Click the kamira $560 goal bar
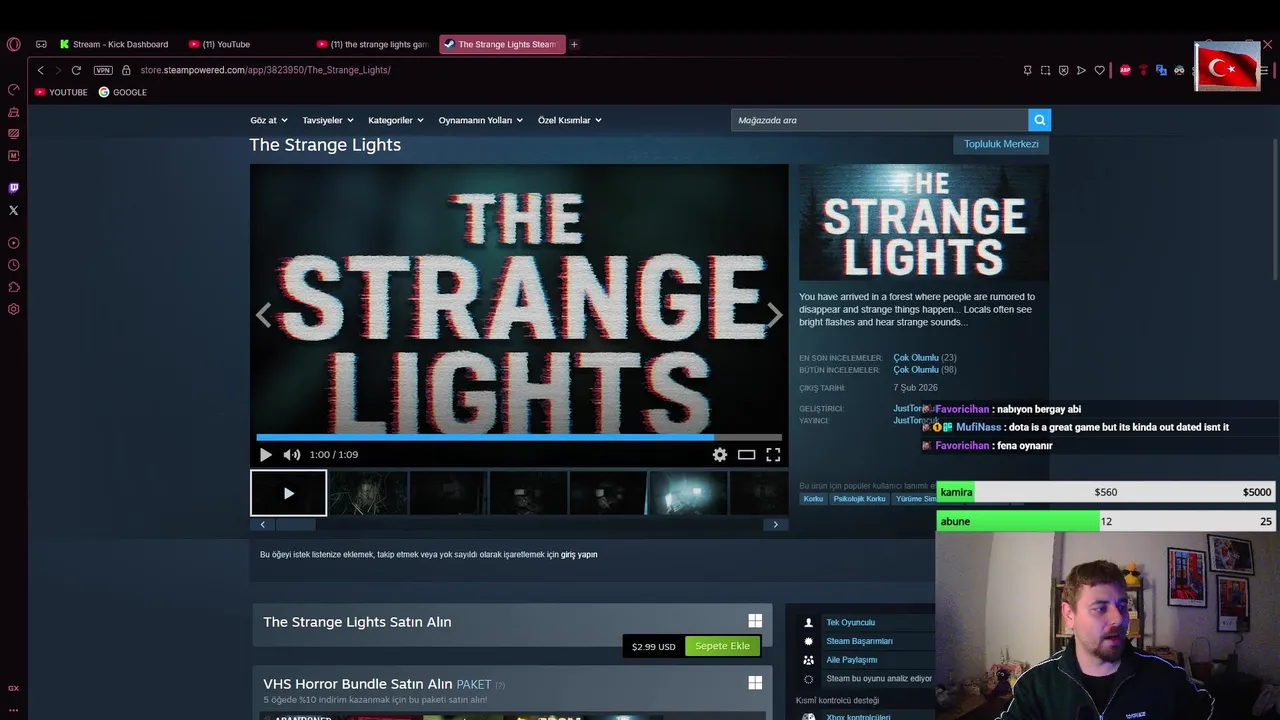 pos(1106,492)
